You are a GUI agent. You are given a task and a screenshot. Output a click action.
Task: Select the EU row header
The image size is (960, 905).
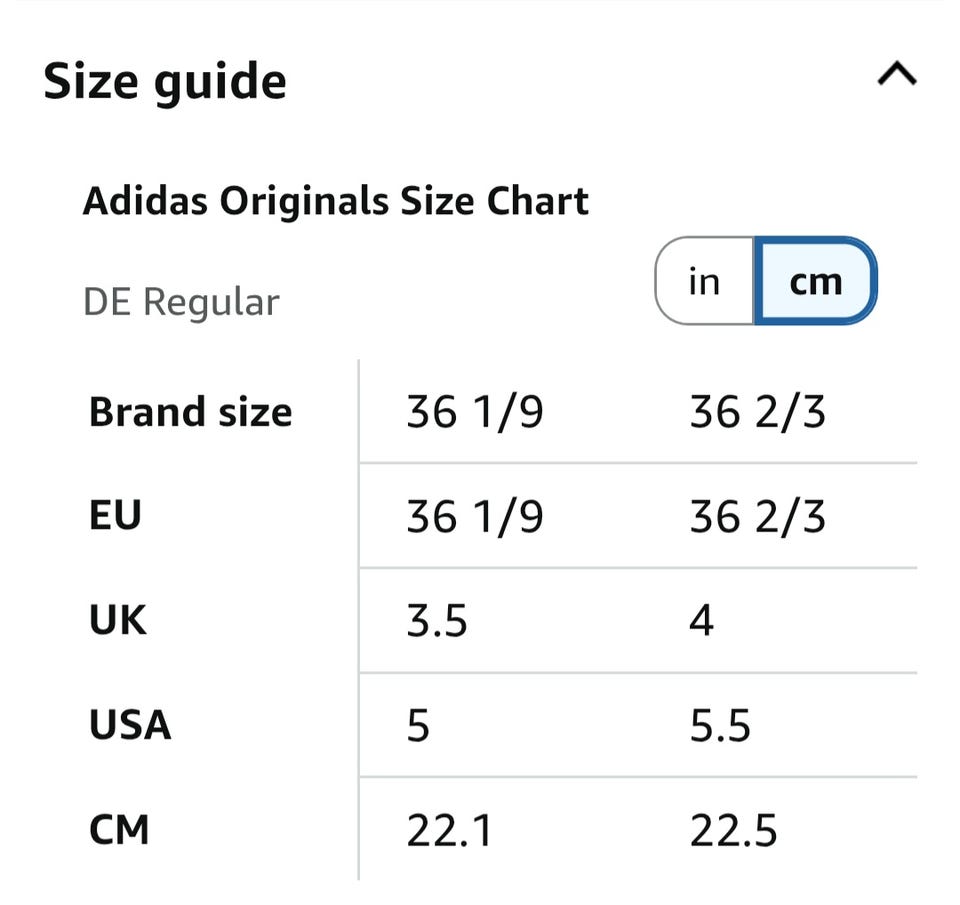click(115, 516)
